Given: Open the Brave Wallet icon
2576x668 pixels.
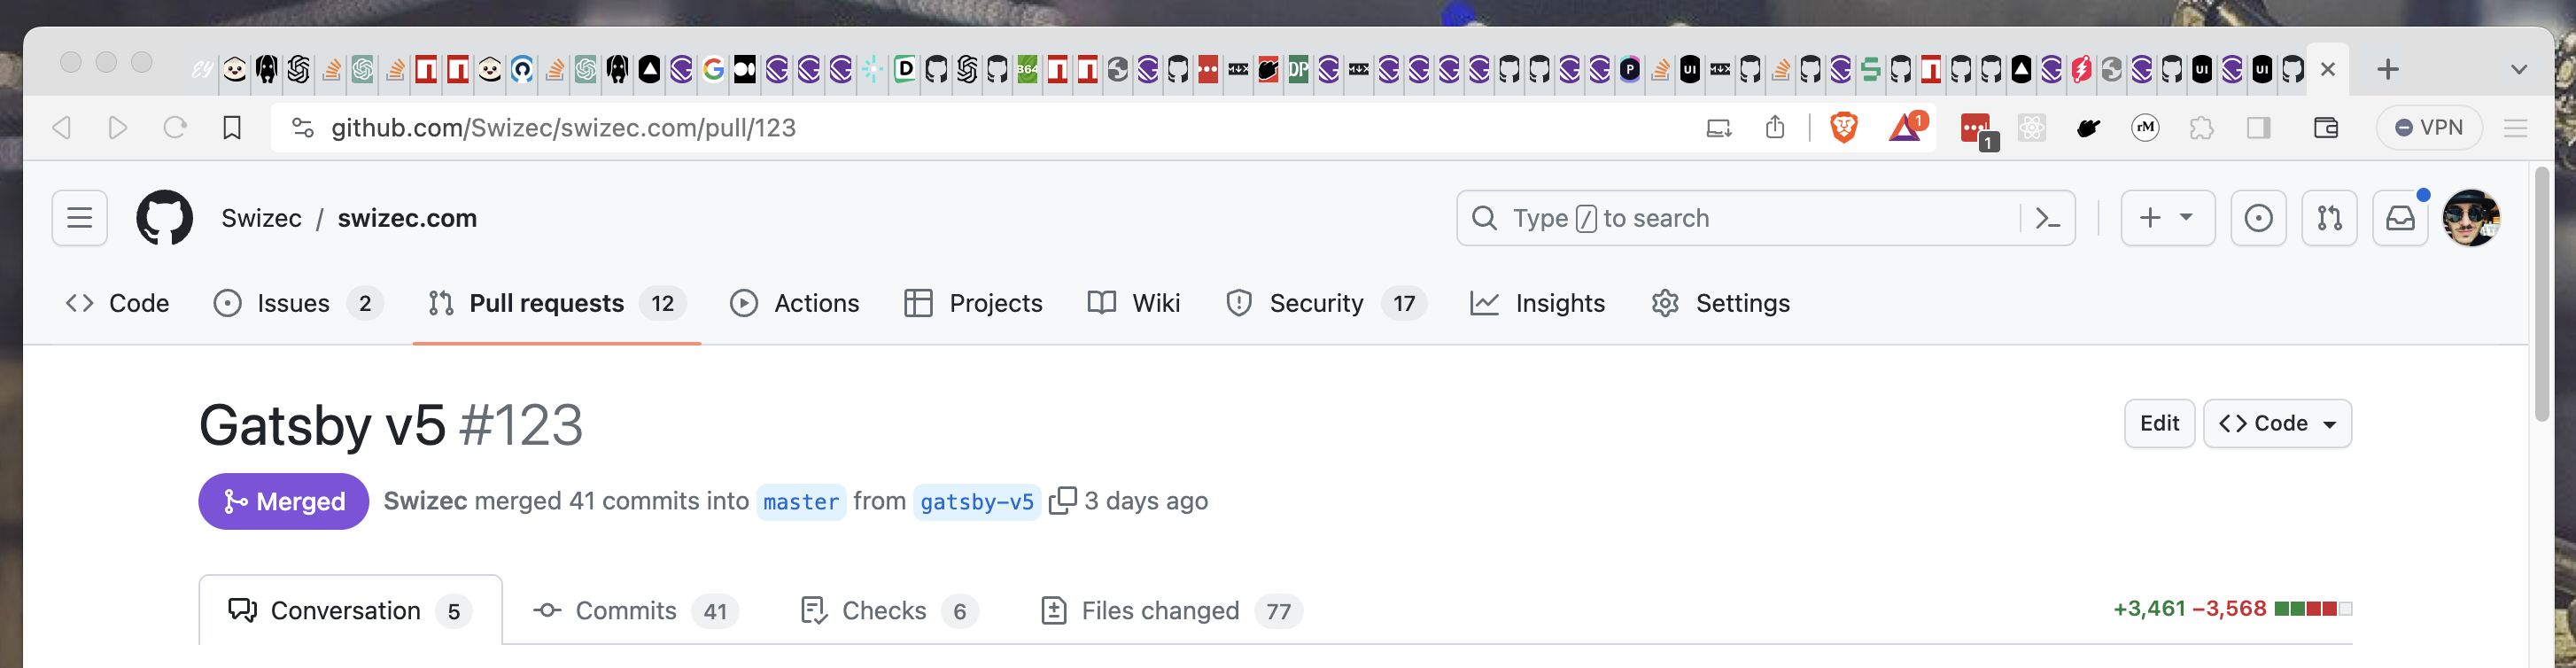Looking at the screenshot, I should tap(2325, 128).
